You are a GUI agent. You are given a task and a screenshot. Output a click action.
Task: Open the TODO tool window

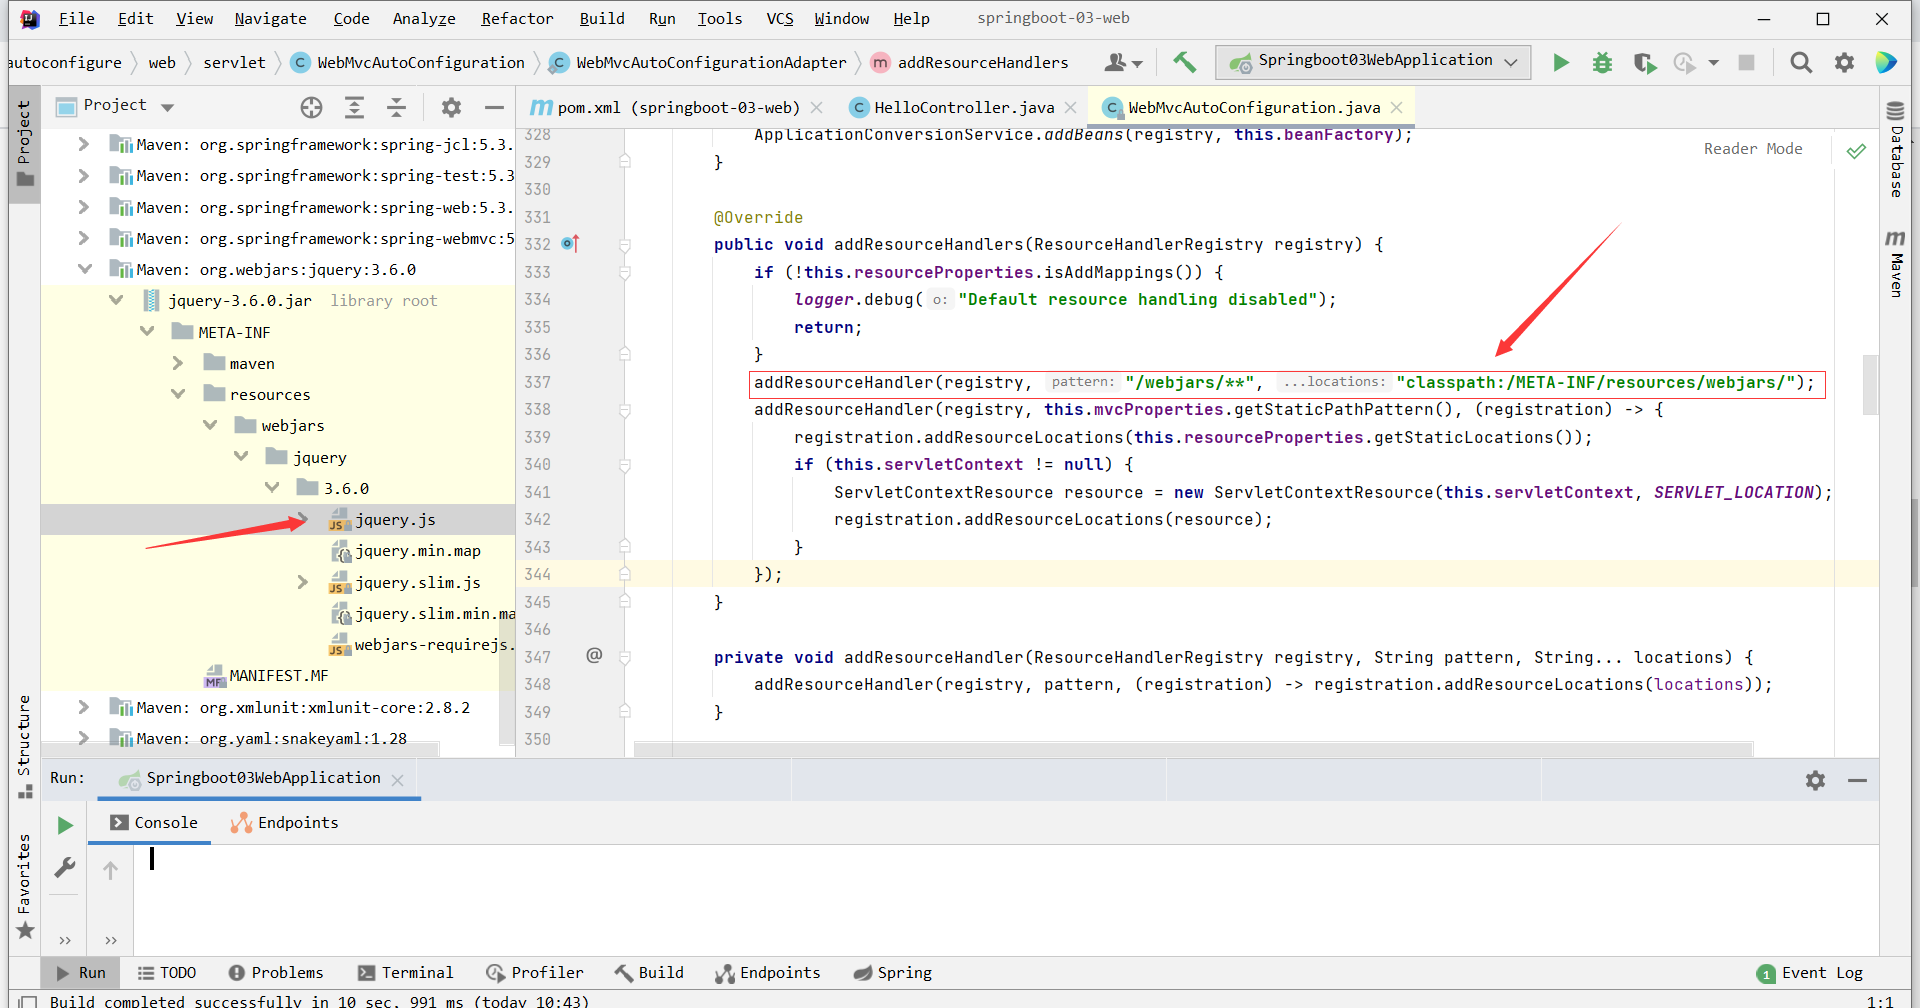[x=166, y=973]
